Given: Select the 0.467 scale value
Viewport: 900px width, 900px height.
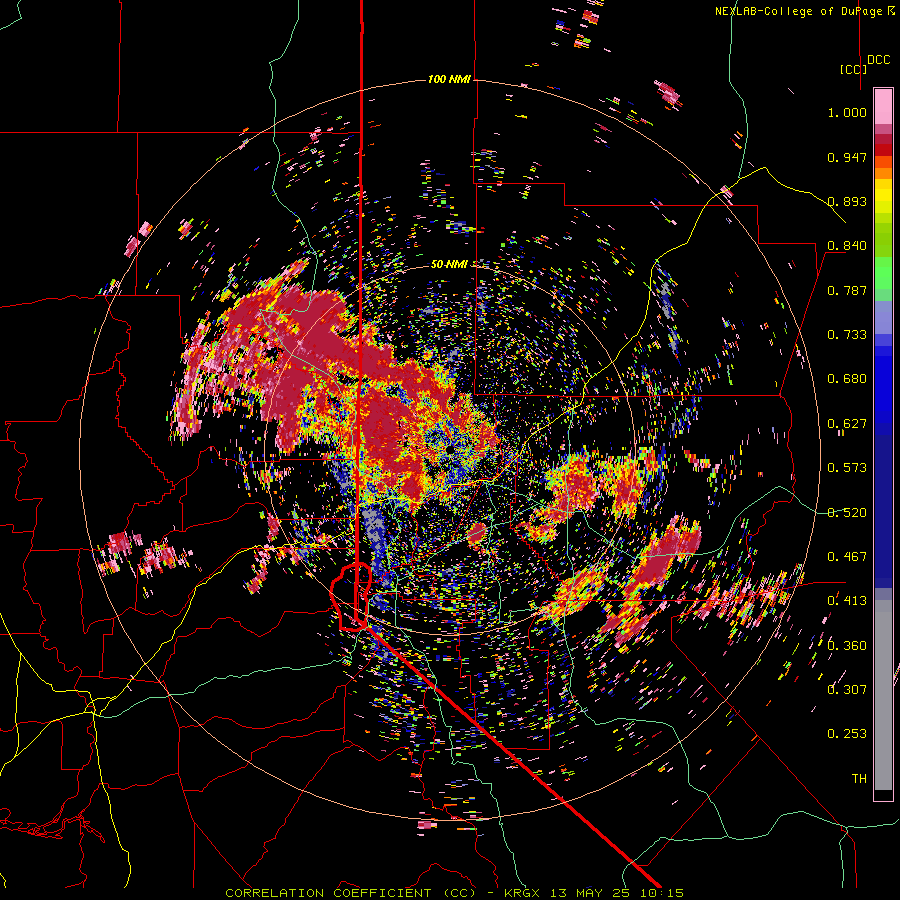Looking at the screenshot, I should [x=847, y=557].
